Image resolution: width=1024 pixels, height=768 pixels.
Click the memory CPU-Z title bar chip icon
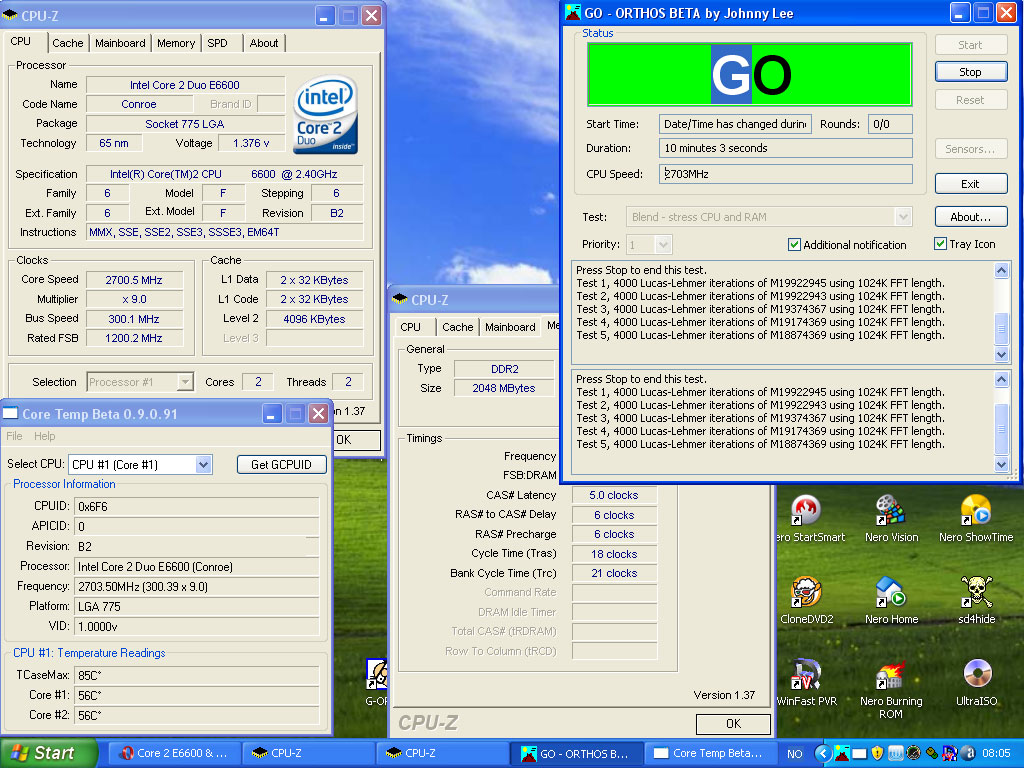pos(399,299)
